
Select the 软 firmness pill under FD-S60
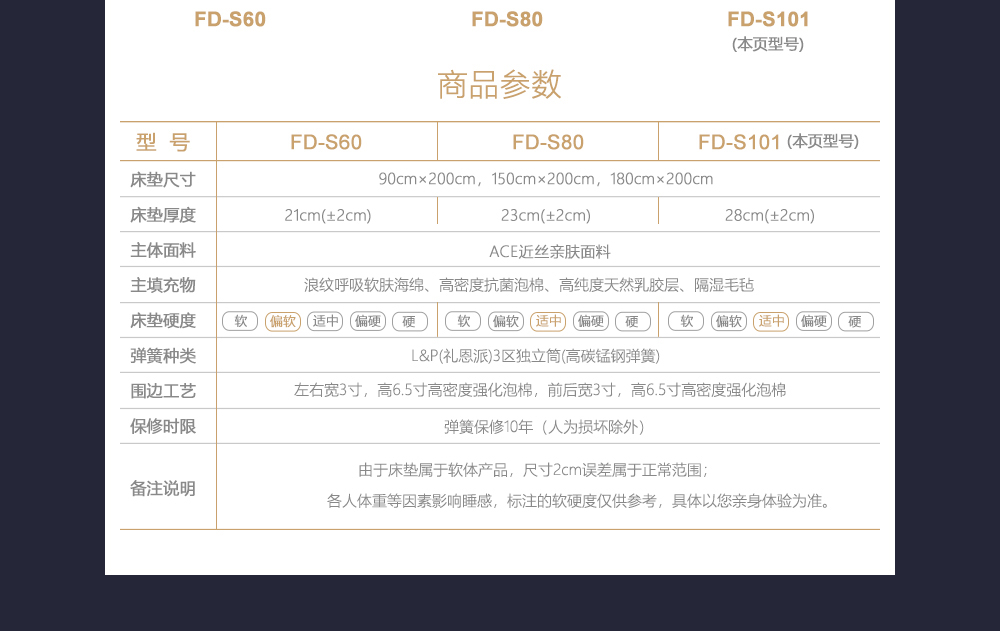(240, 321)
